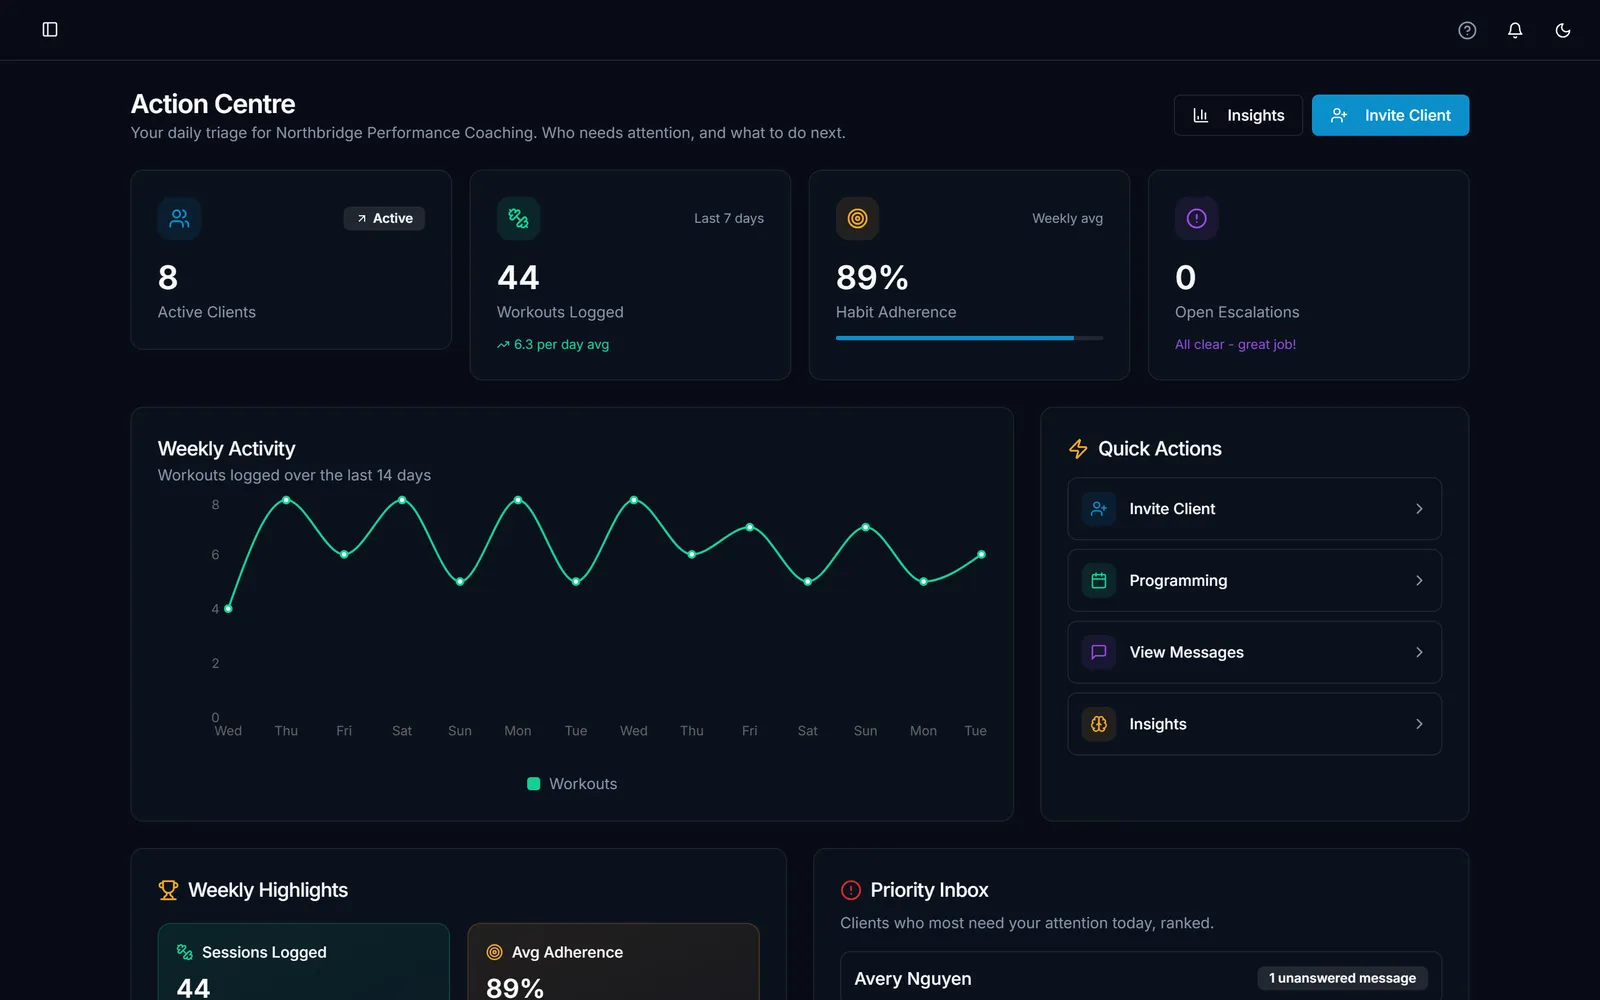
Task: Click the Priority Inbox alert icon
Action: 851,890
